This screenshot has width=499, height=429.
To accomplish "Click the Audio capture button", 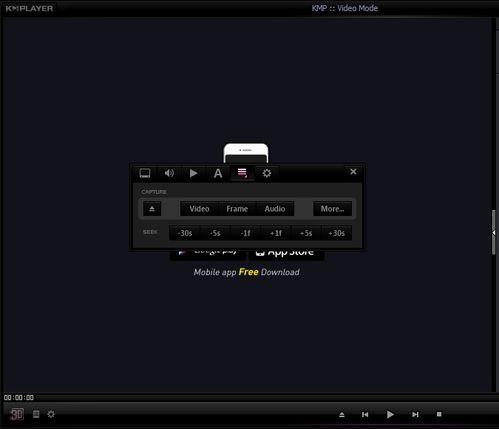I will [x=275, y=209].
